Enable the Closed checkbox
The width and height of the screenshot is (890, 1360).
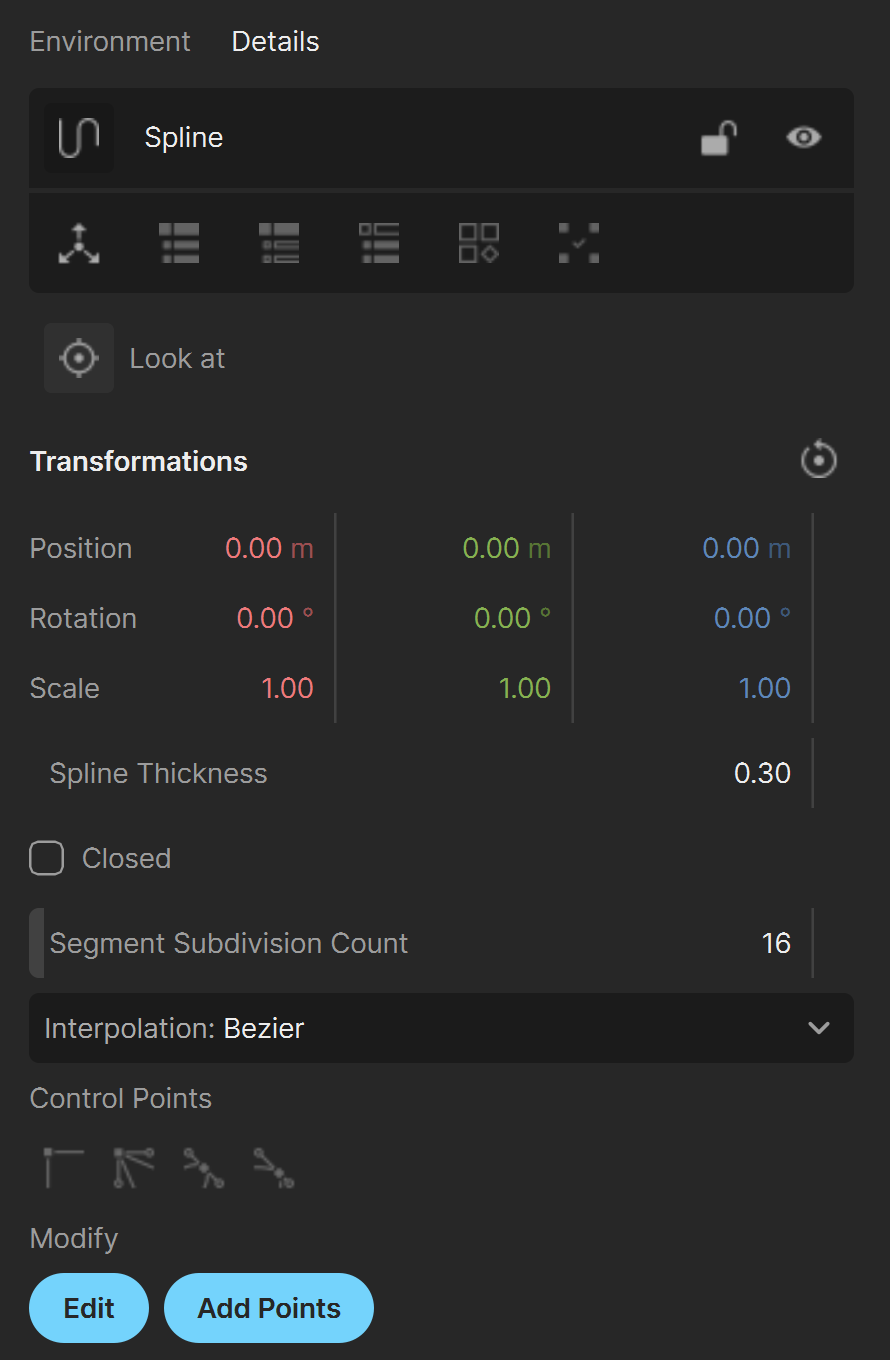[x=47, y=858]
